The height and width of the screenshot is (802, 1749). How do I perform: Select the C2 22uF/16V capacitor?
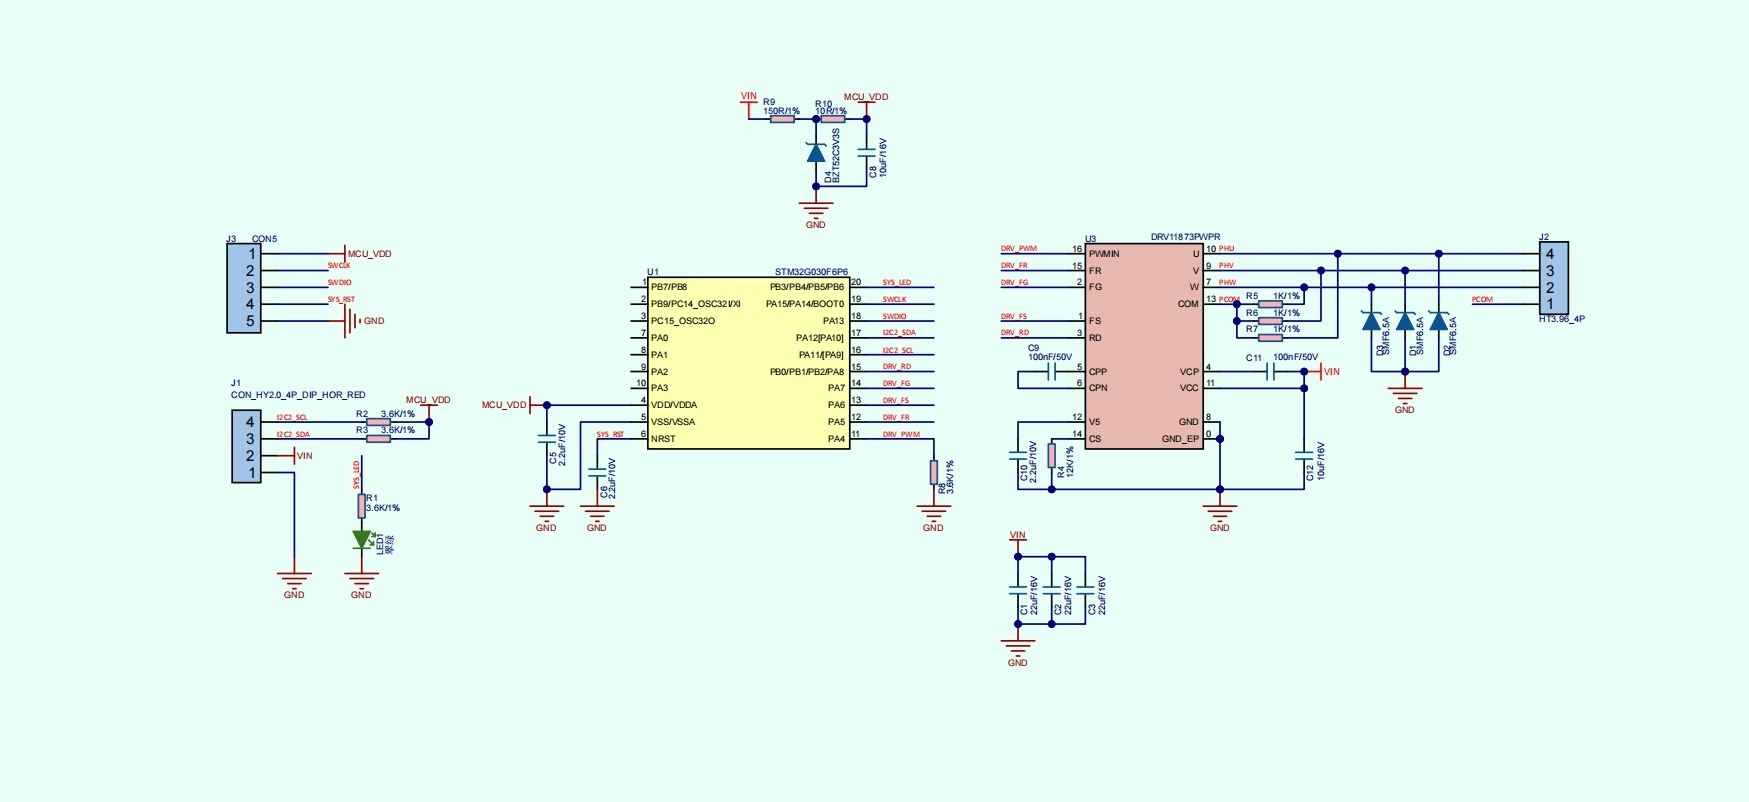click(1051, 590)
